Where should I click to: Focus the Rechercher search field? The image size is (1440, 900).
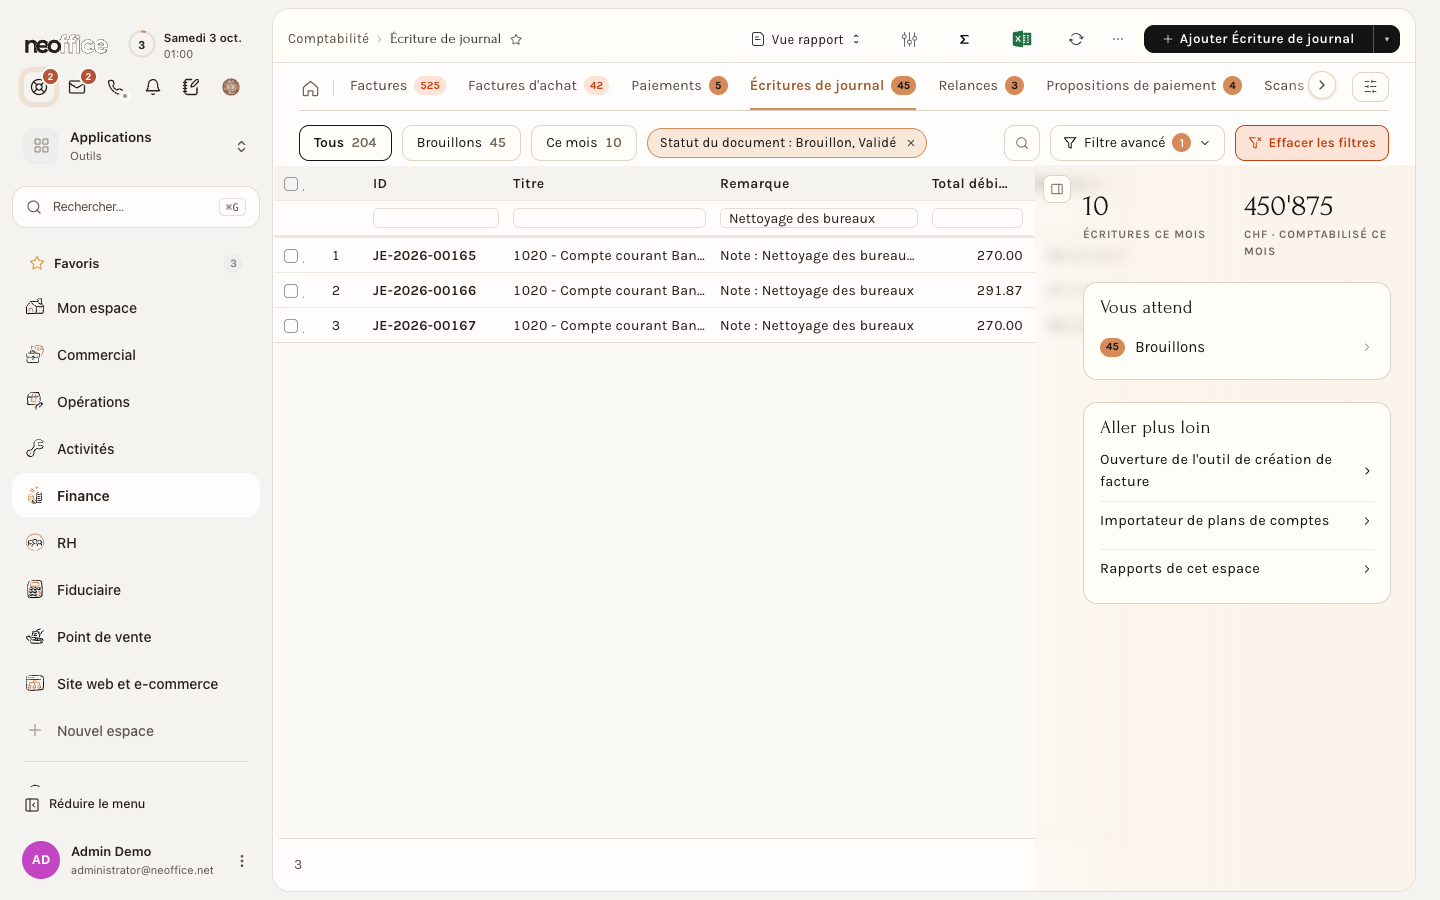pos(136,207)
